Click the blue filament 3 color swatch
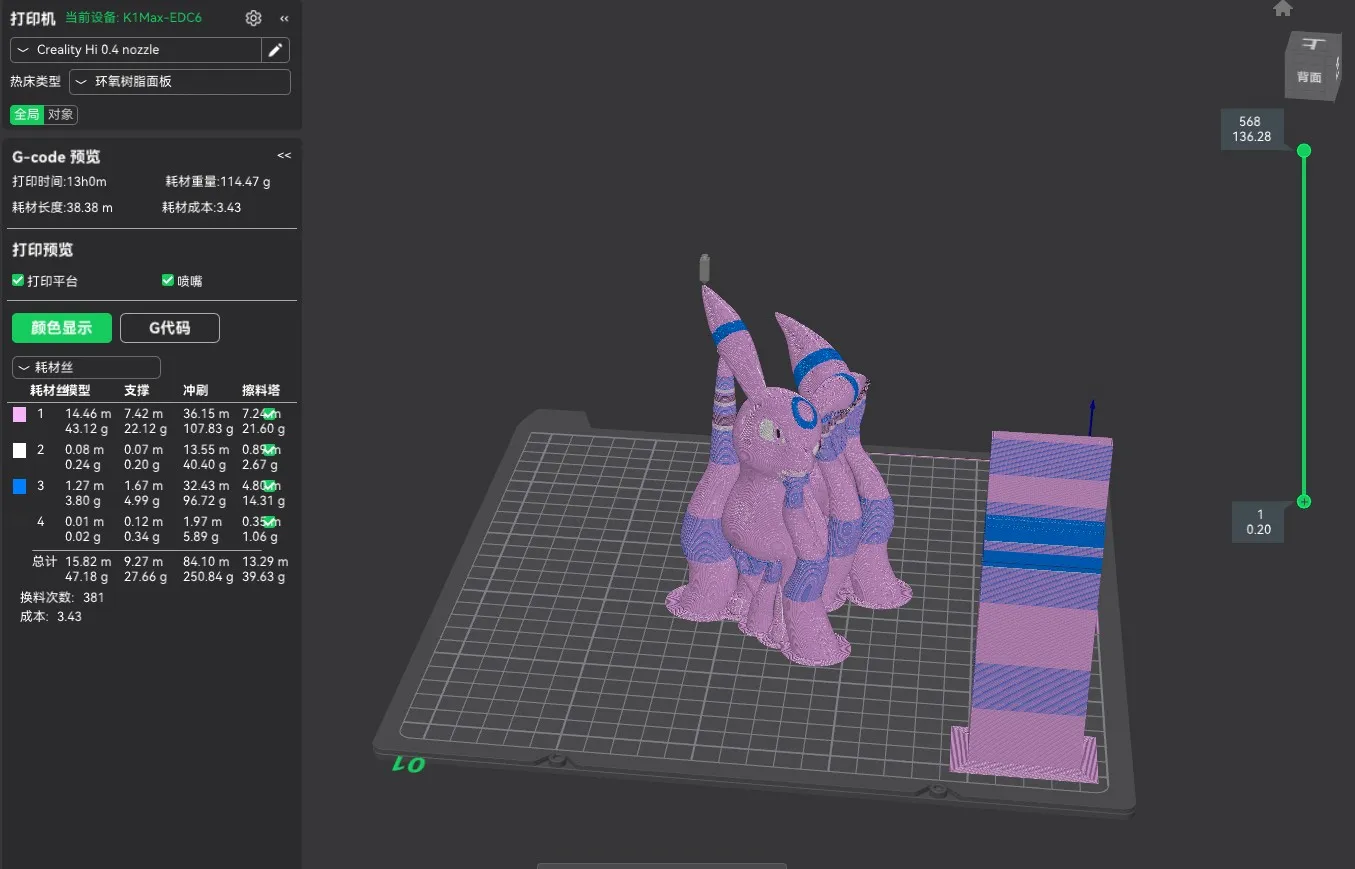Image resolution: width=1355 pixels, height=869 pixels. coord(19,486)
